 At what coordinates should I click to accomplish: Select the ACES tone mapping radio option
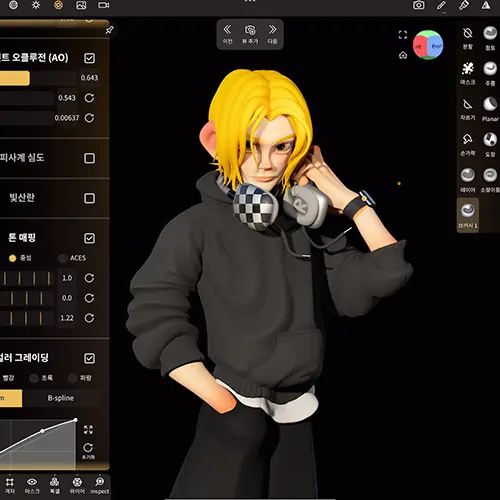click(72, 258)
